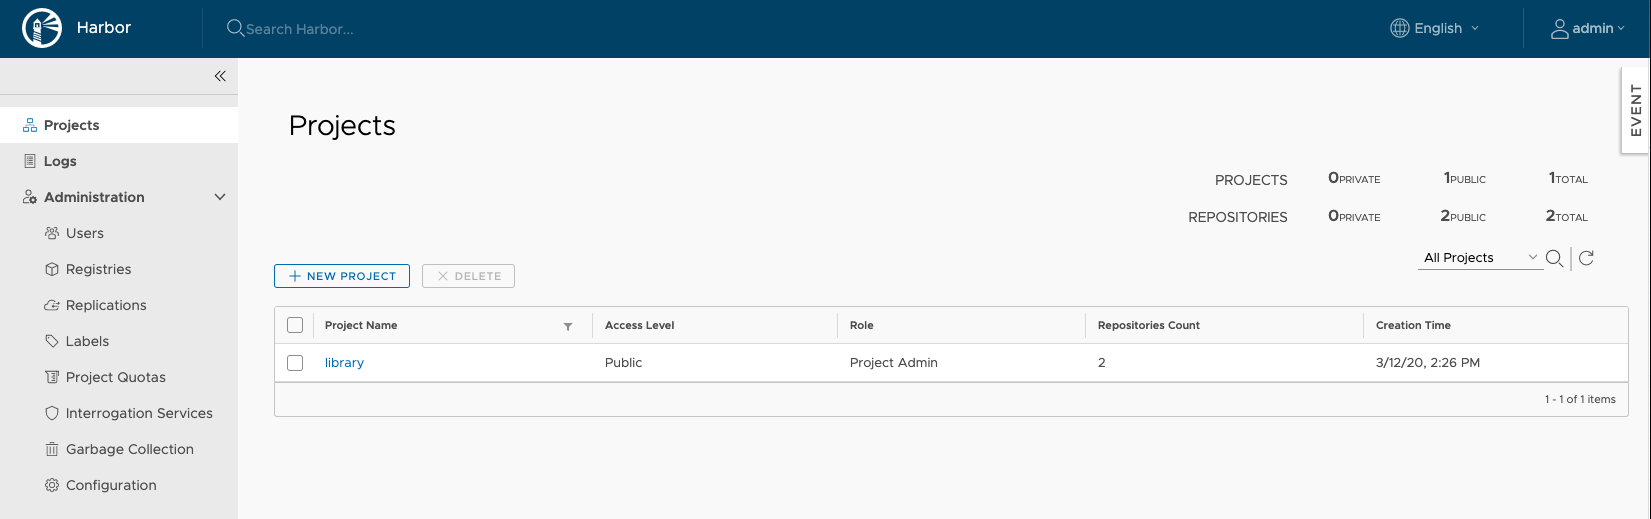Open the Event side panel tab
This screenshot has height=519, width=1651.
click(1635, 110)
